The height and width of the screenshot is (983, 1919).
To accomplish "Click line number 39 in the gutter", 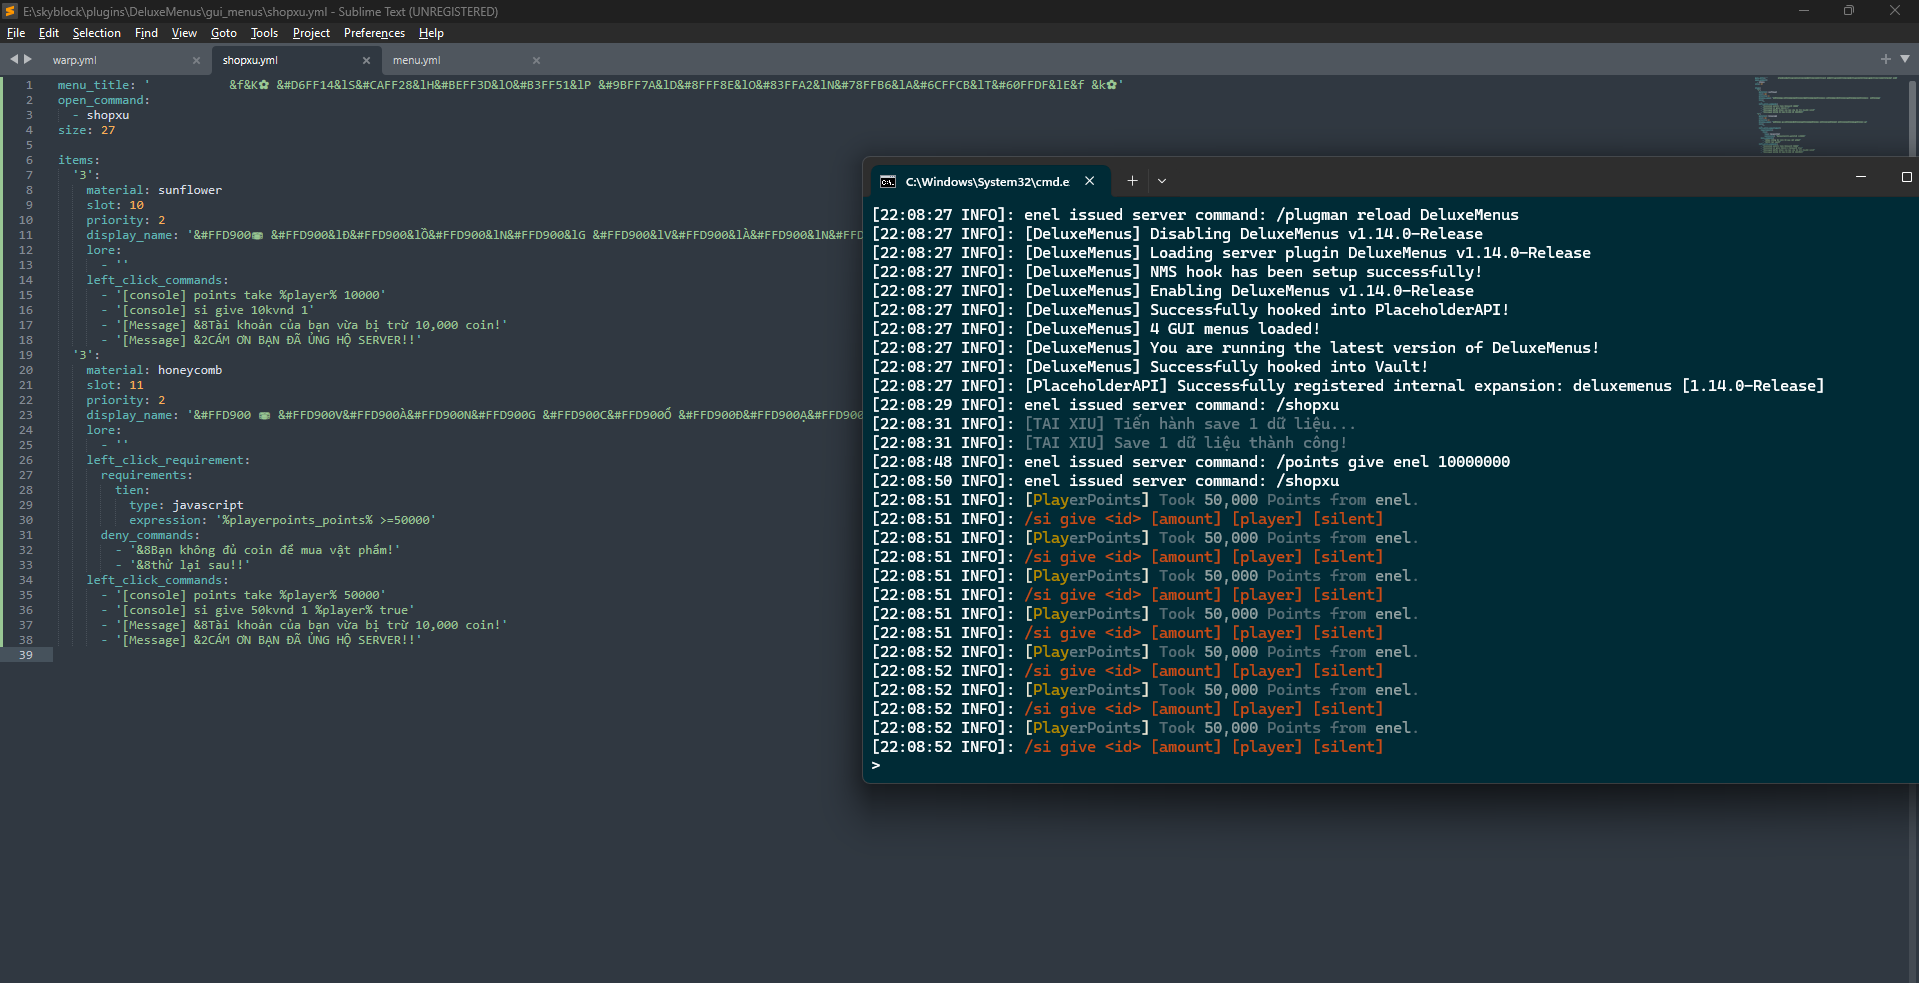I will (x=25, y=655).
